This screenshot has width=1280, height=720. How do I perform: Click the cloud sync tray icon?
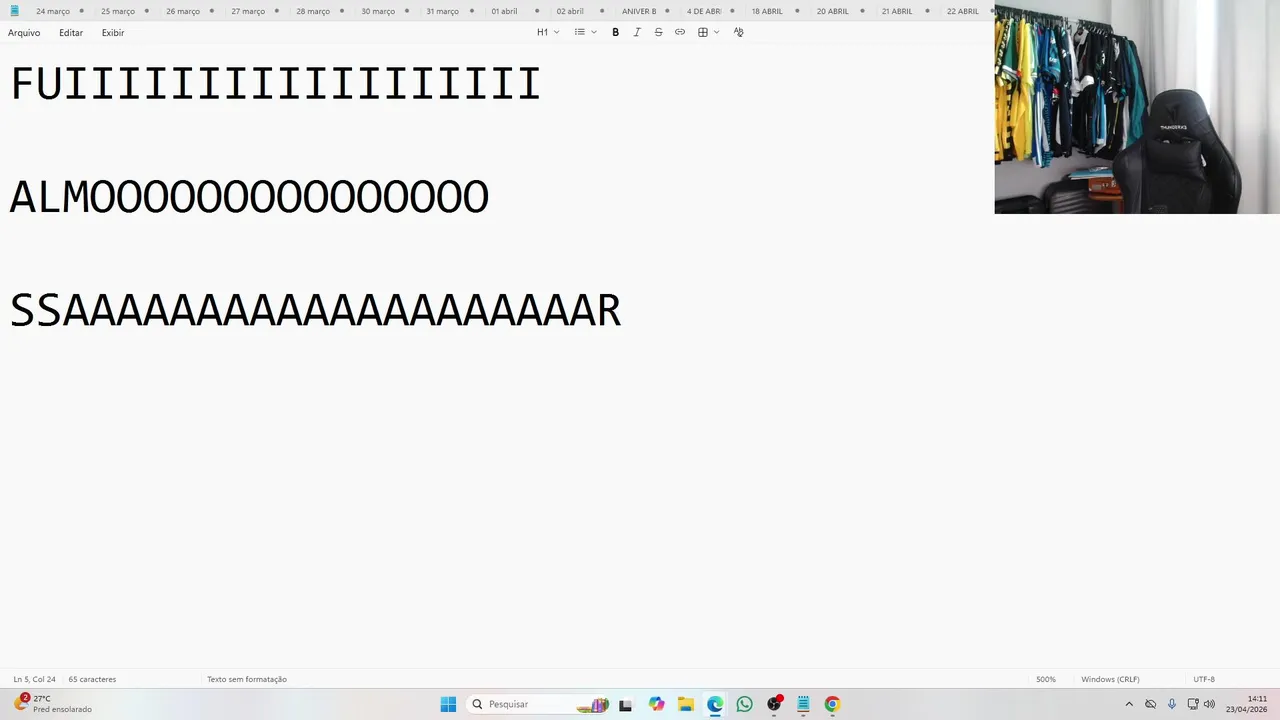click(1150, 704)
